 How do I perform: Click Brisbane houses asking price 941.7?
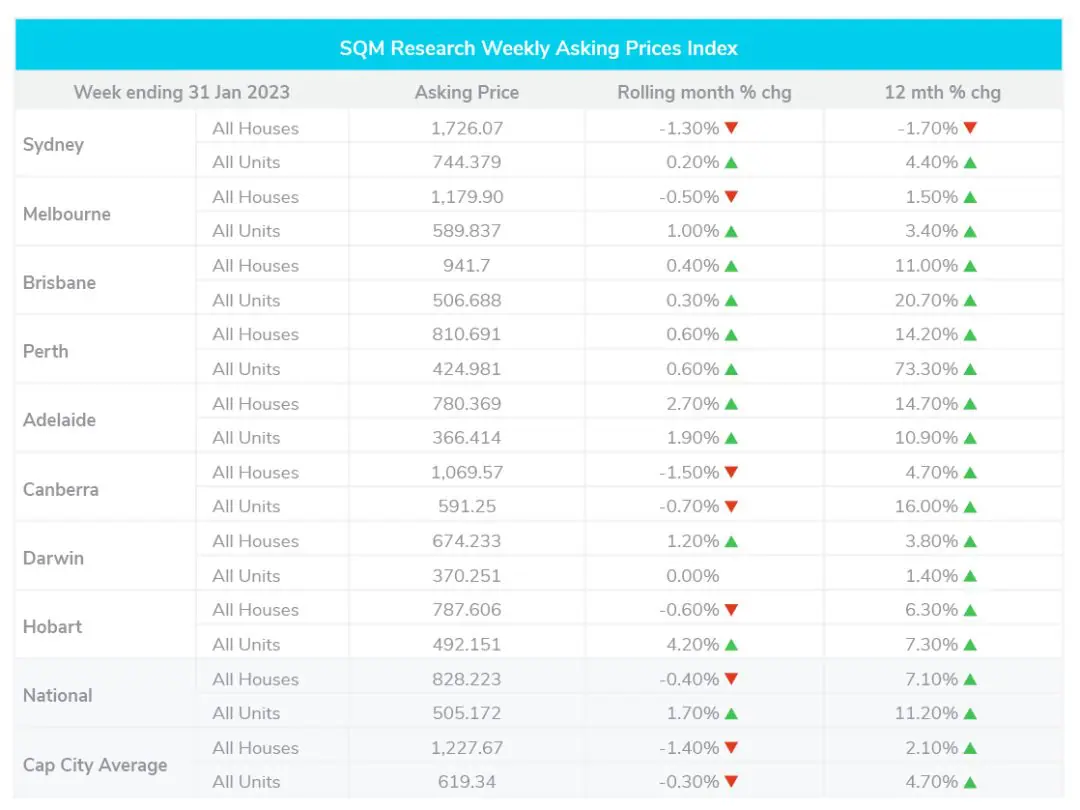(467, 266)
